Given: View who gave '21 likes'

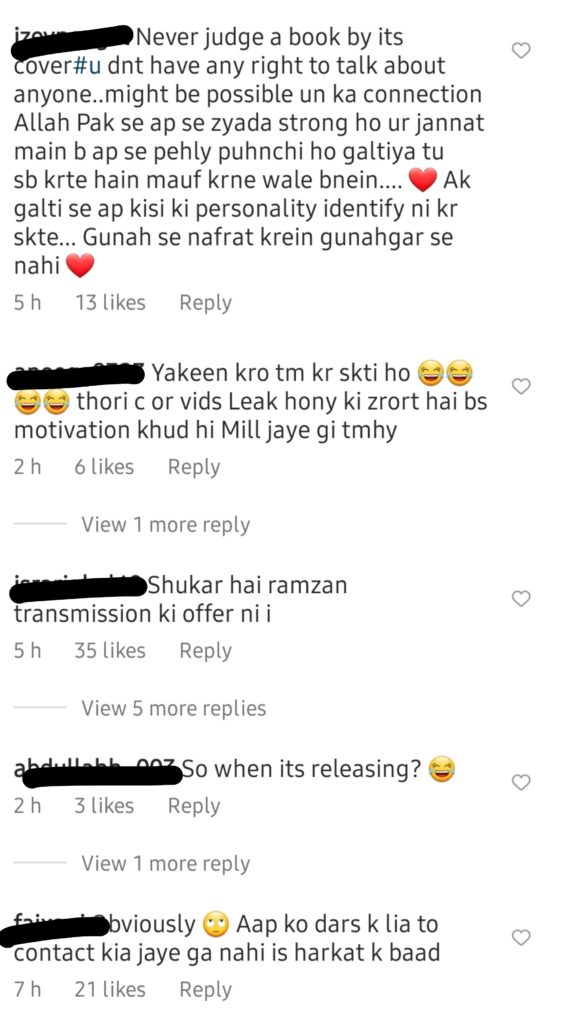Looking at the screenshot, I should point(110,990).
